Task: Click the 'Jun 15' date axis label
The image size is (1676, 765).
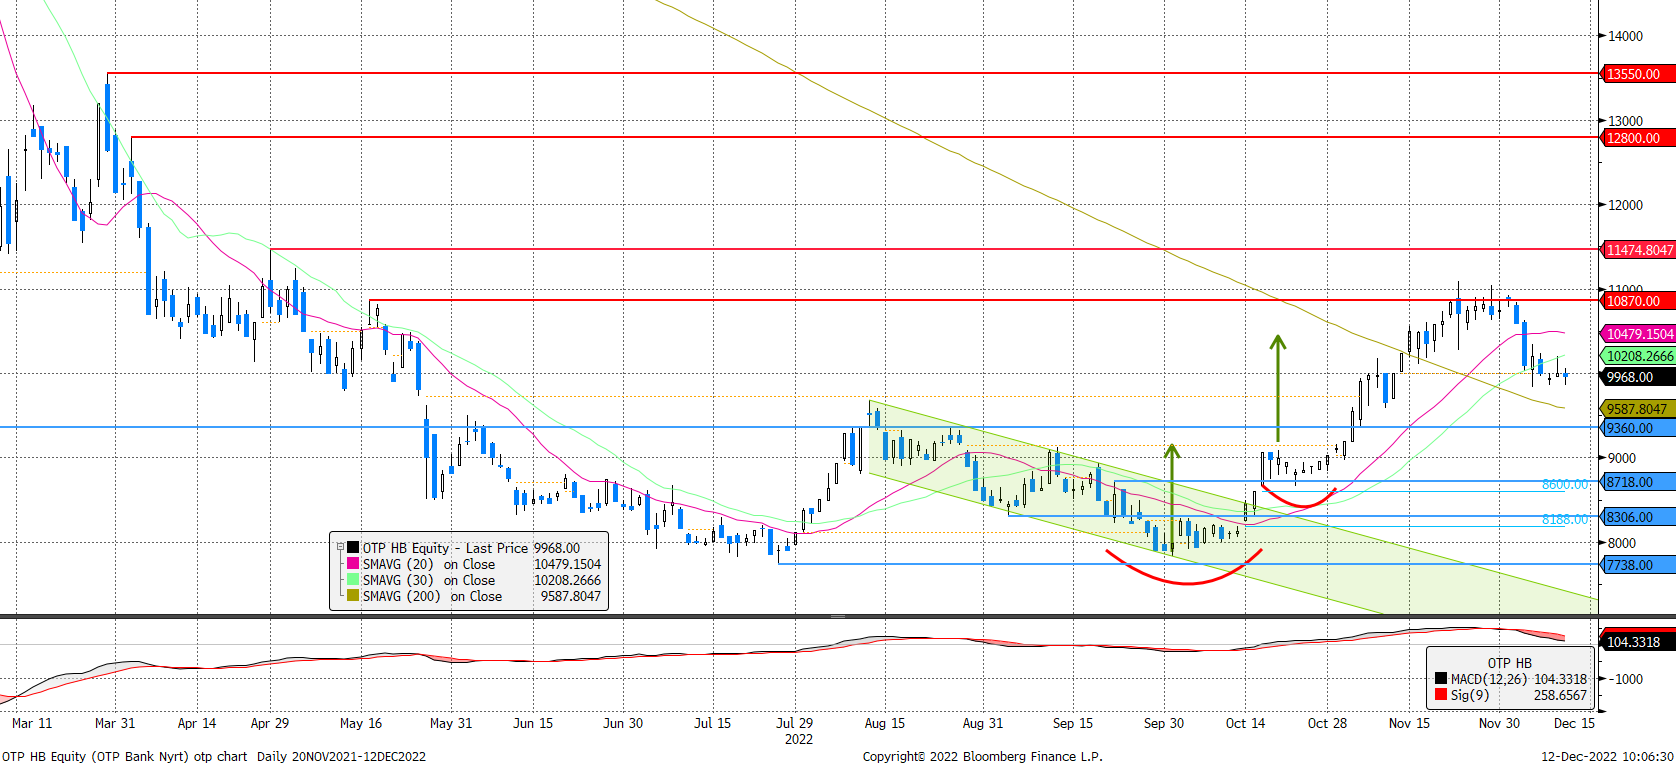Action: (533, 723)
